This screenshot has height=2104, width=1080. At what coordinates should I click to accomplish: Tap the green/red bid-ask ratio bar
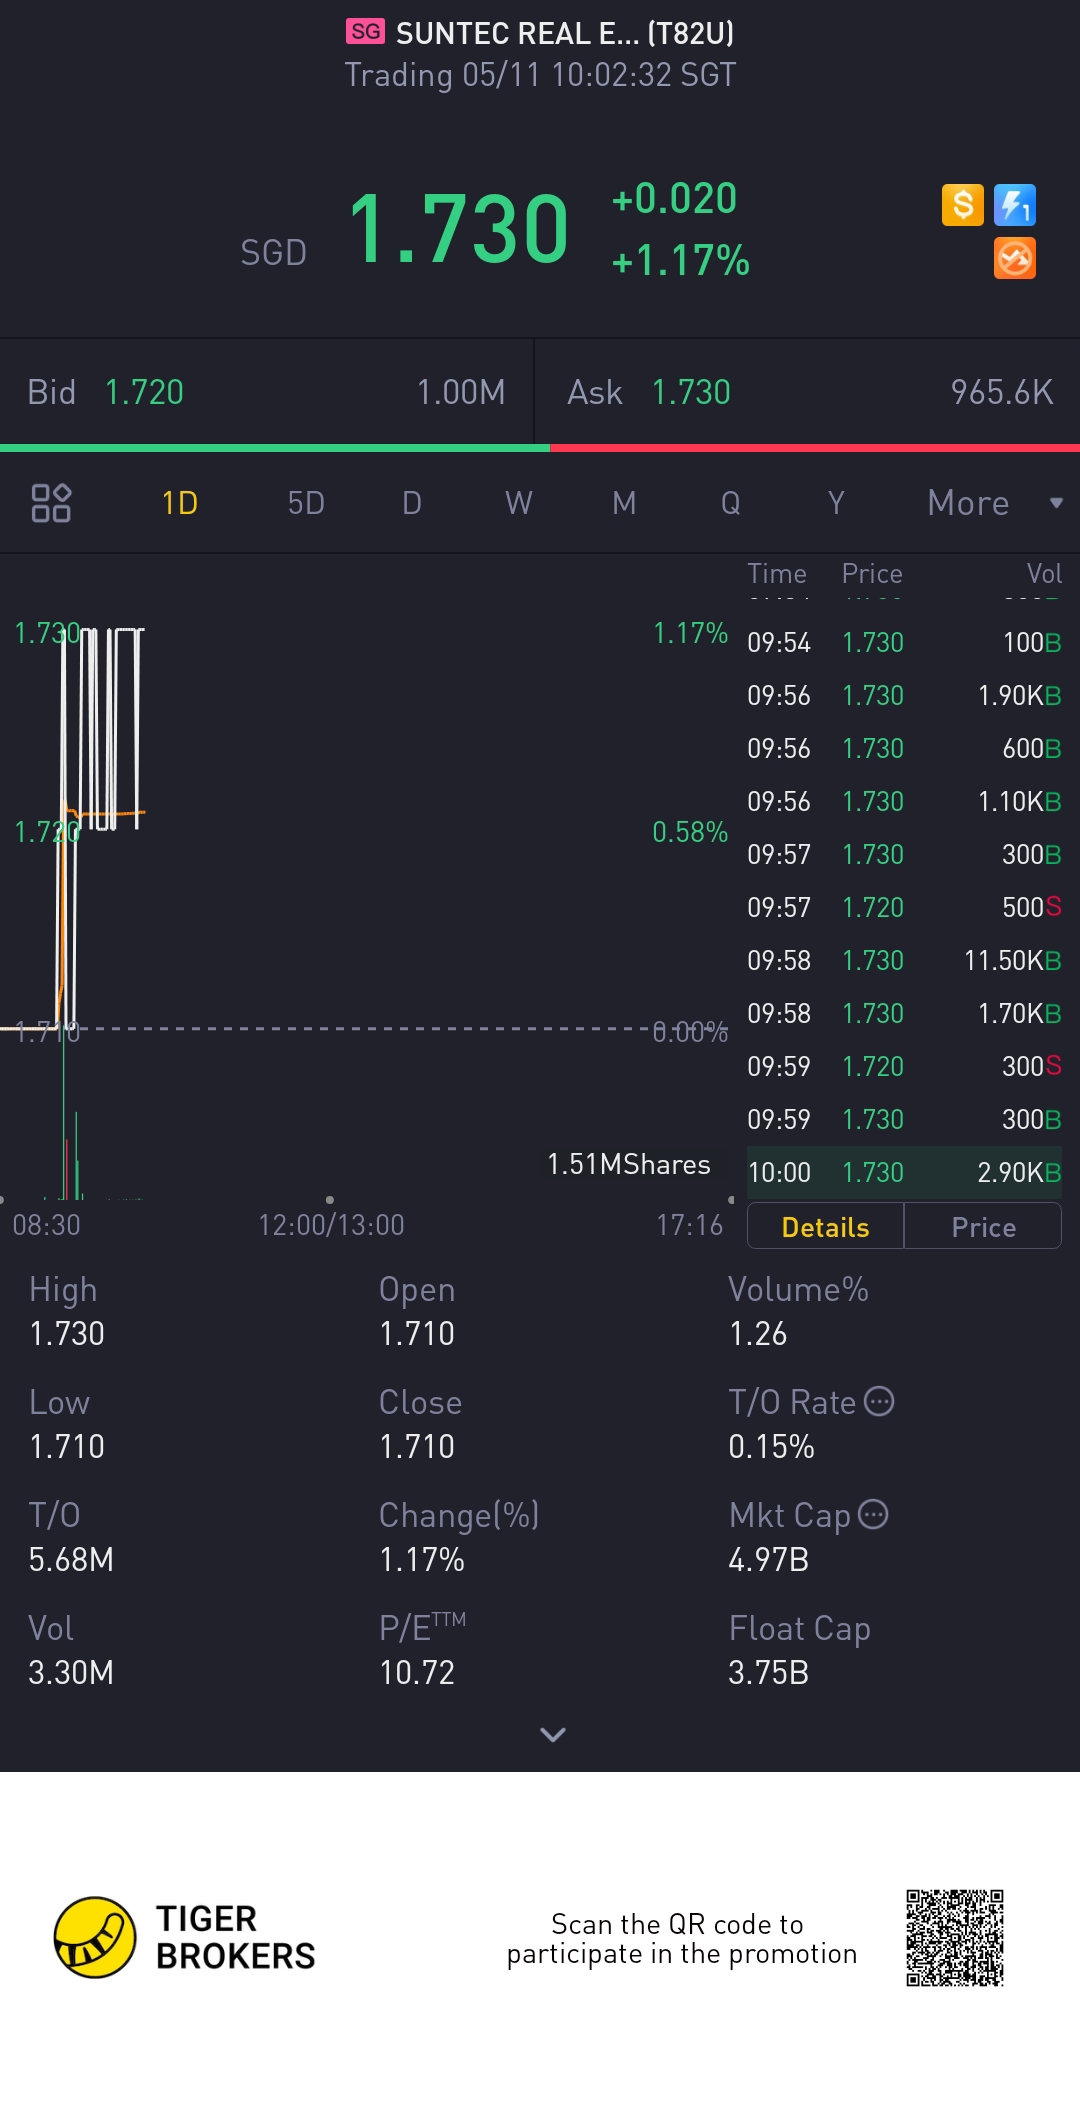tap(540, 447)
